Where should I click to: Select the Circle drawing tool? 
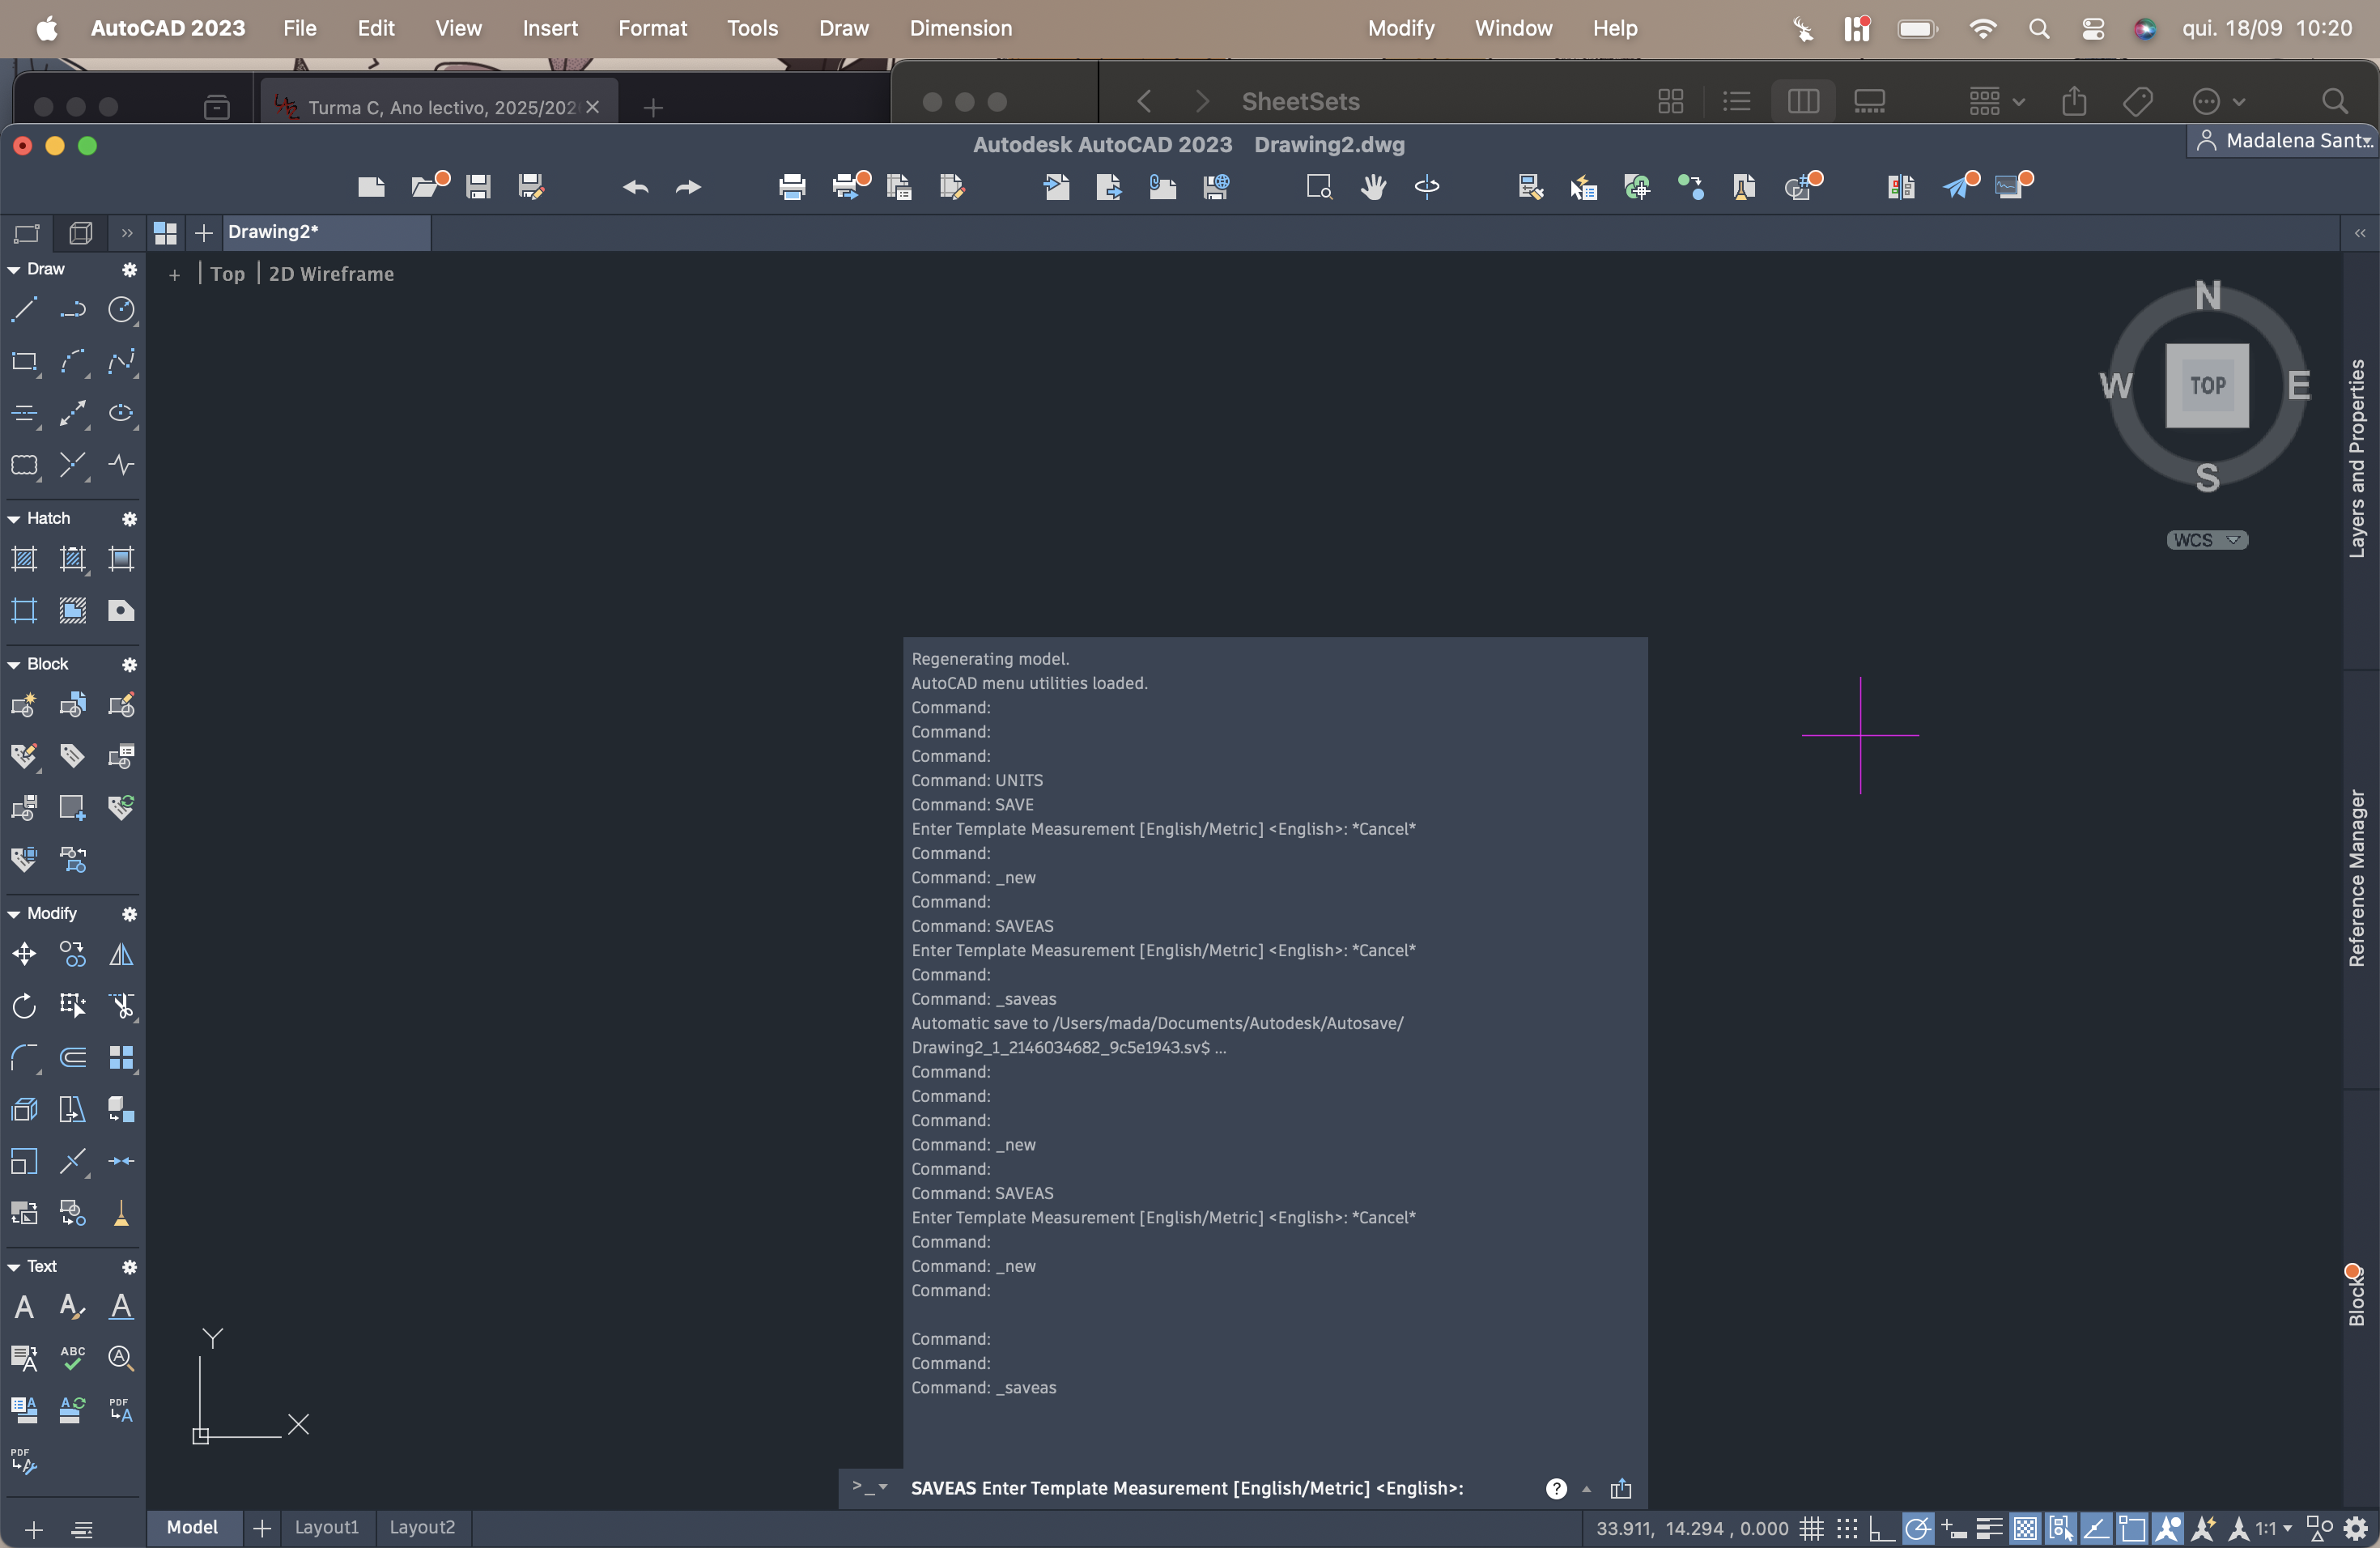pos(121,310)
